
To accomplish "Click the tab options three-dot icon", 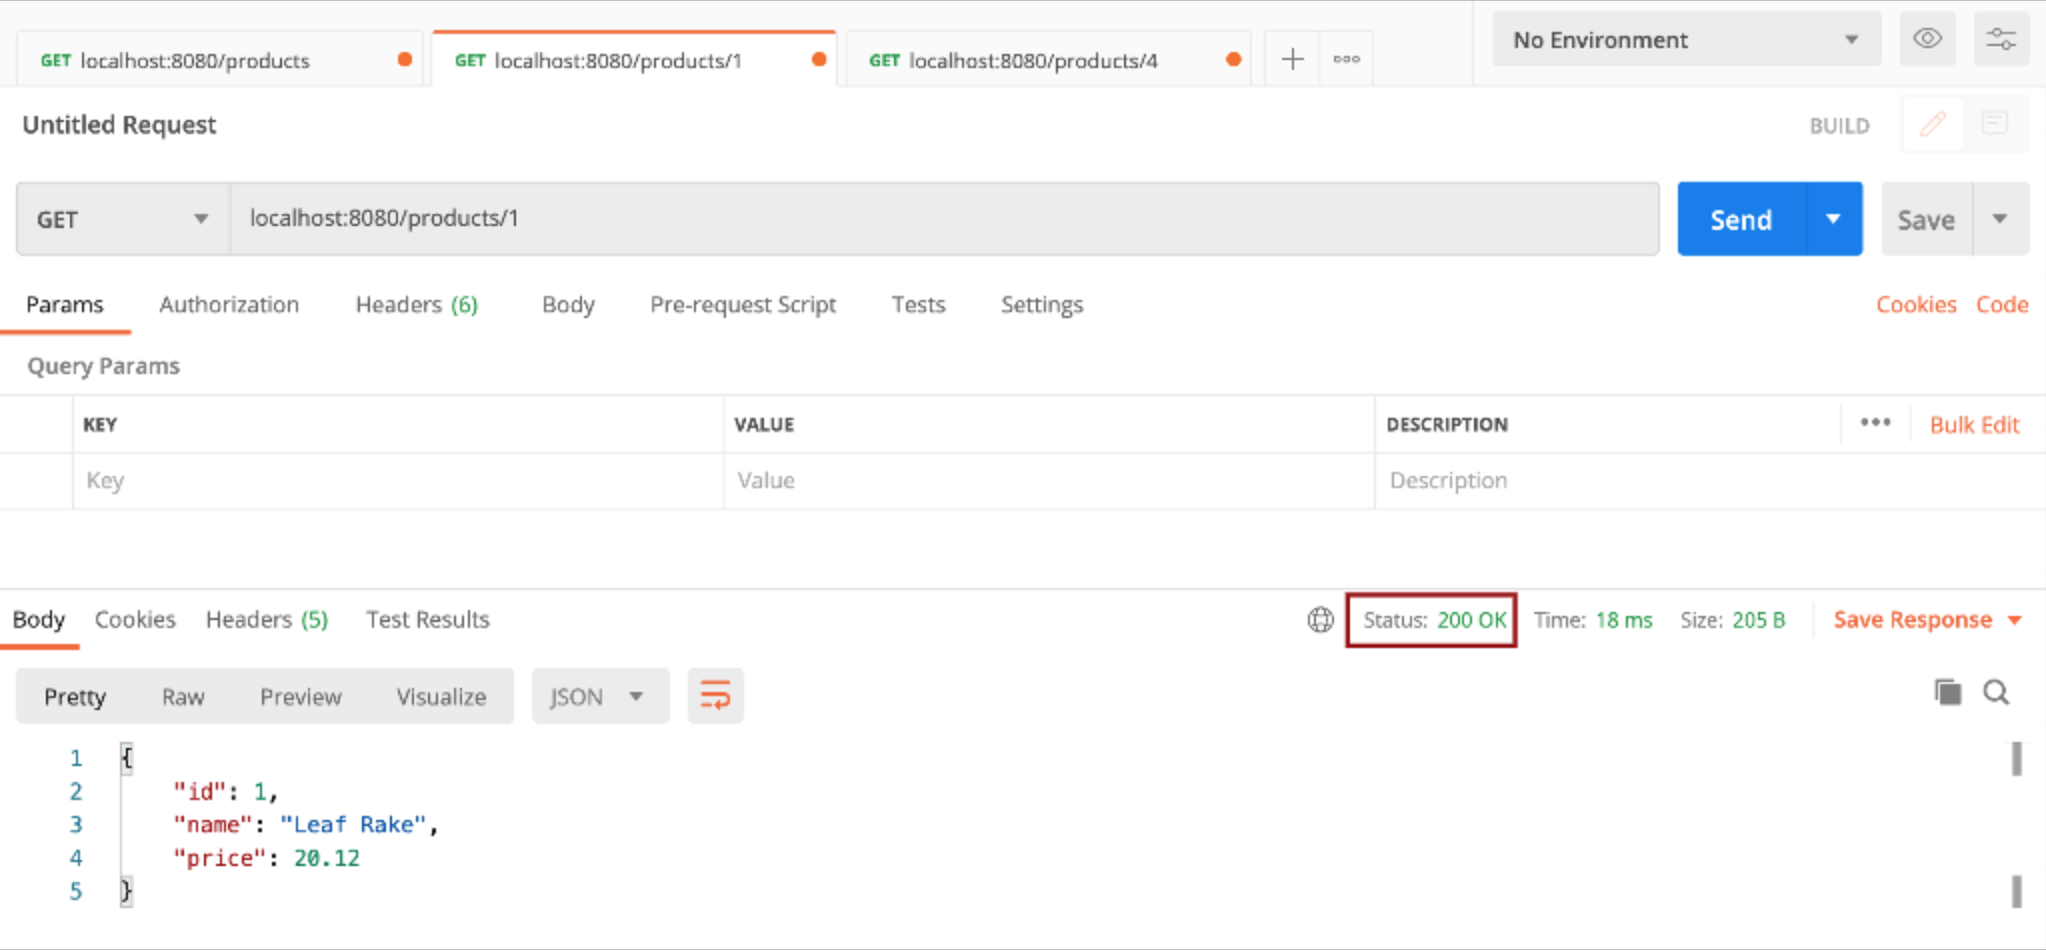I will pyautogui.click(x=1346, y=60).
